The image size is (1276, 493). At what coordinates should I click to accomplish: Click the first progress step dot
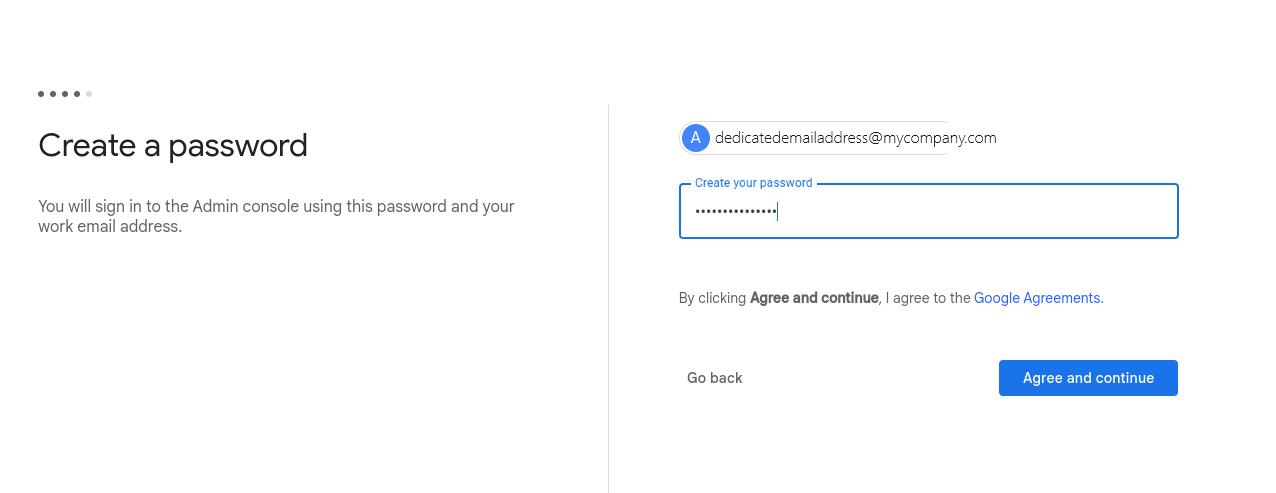click(x=41, y=94)
